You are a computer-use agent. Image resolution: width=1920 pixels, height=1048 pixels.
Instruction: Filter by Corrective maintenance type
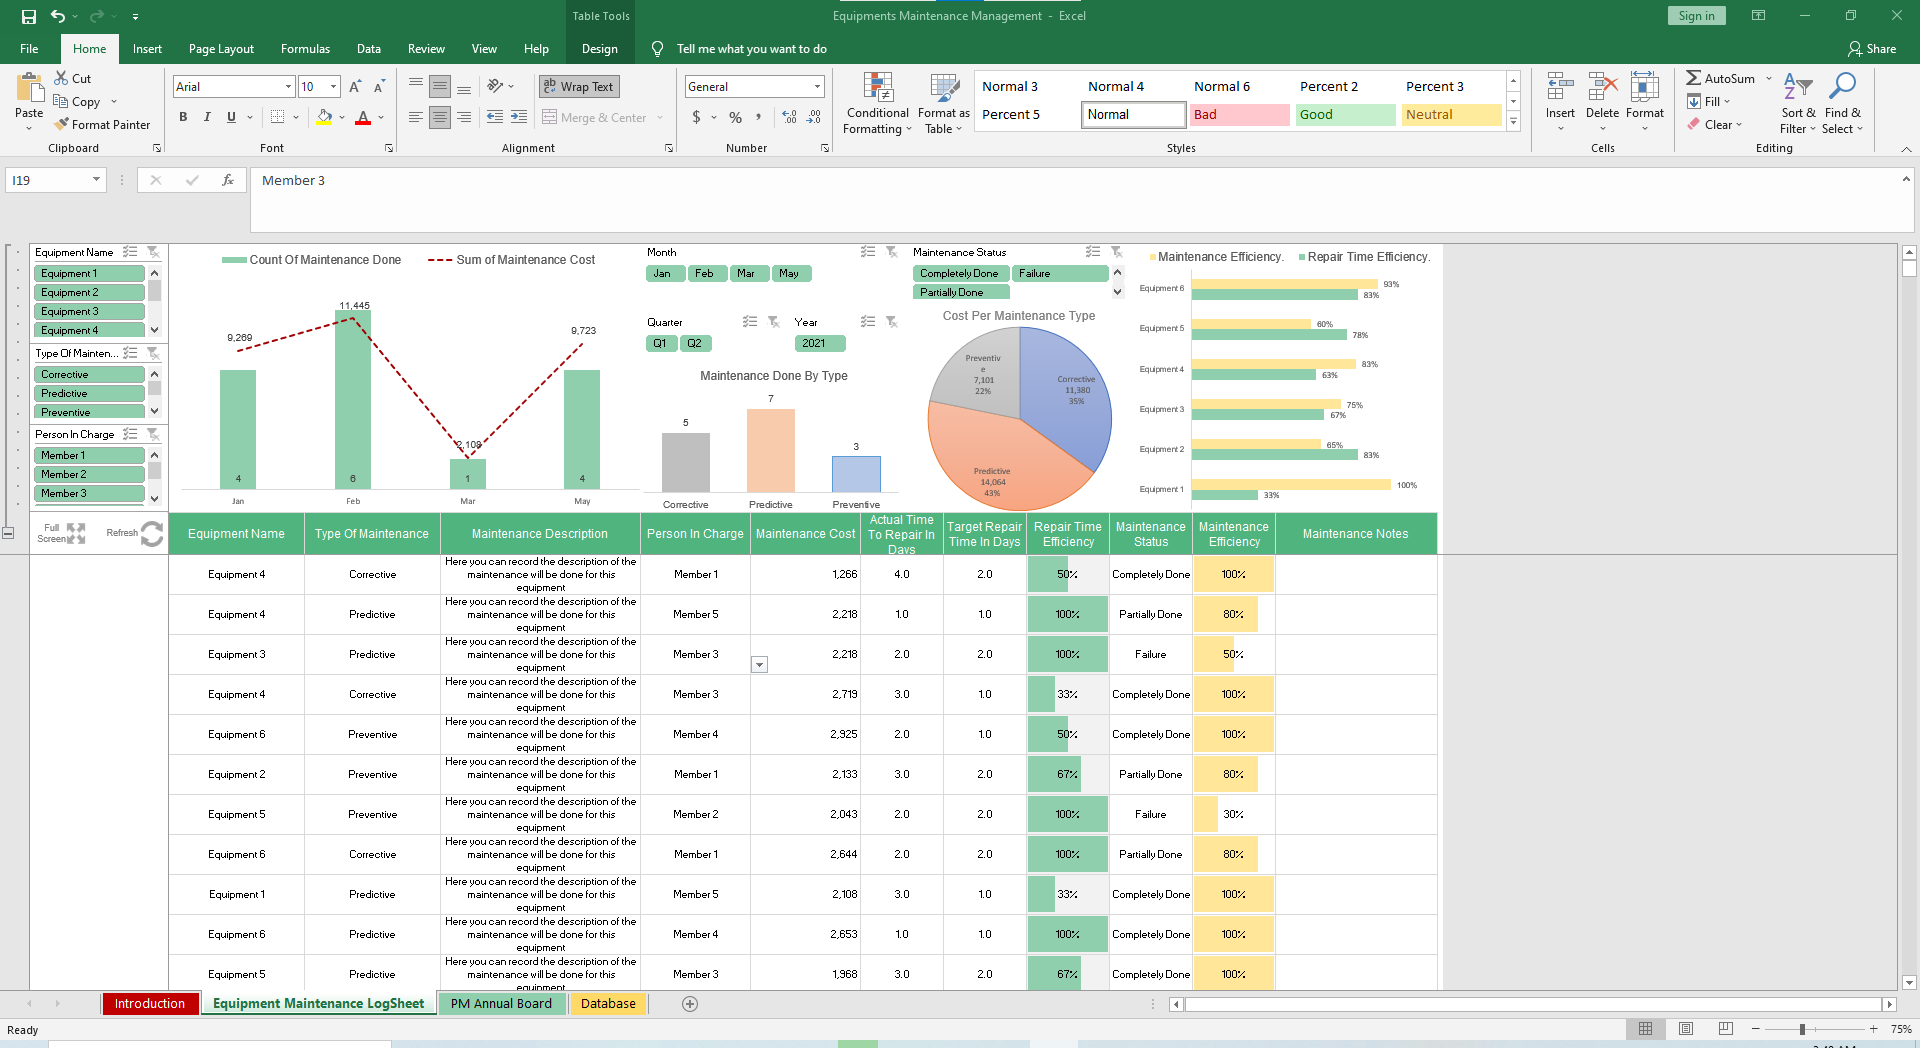point(89,374)
